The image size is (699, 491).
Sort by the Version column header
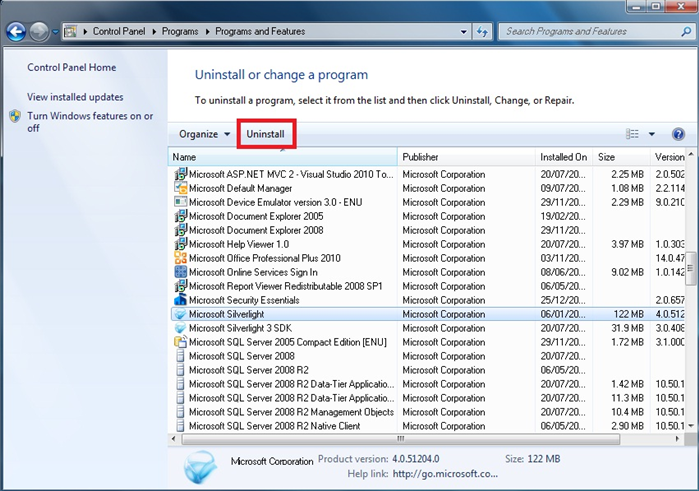click(667, 157)
